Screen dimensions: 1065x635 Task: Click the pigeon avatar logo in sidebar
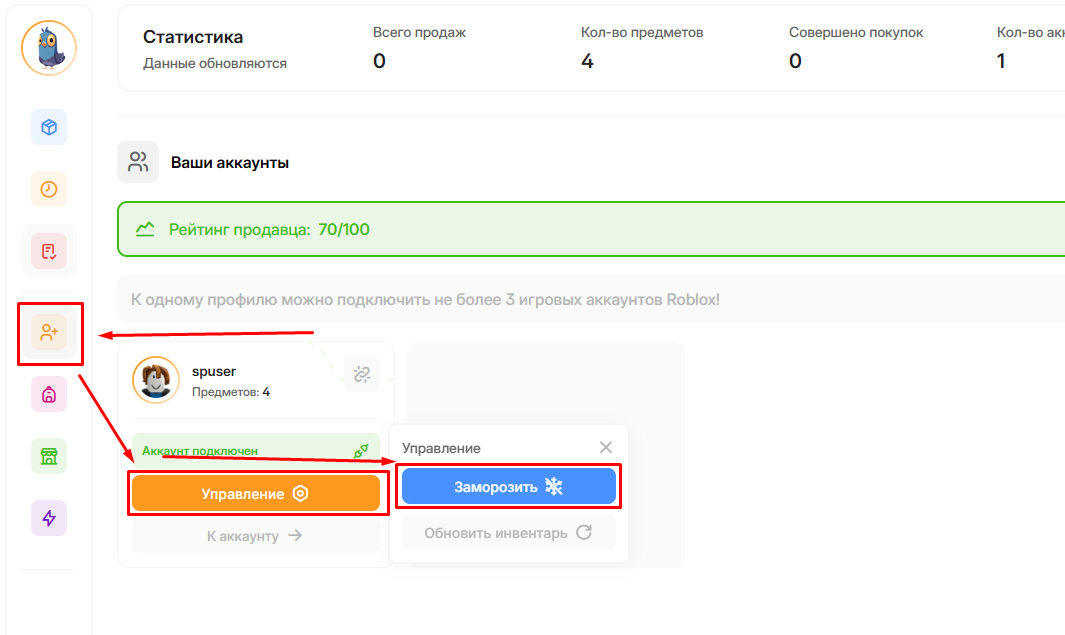pyautogui.click(x=49, y=48)
